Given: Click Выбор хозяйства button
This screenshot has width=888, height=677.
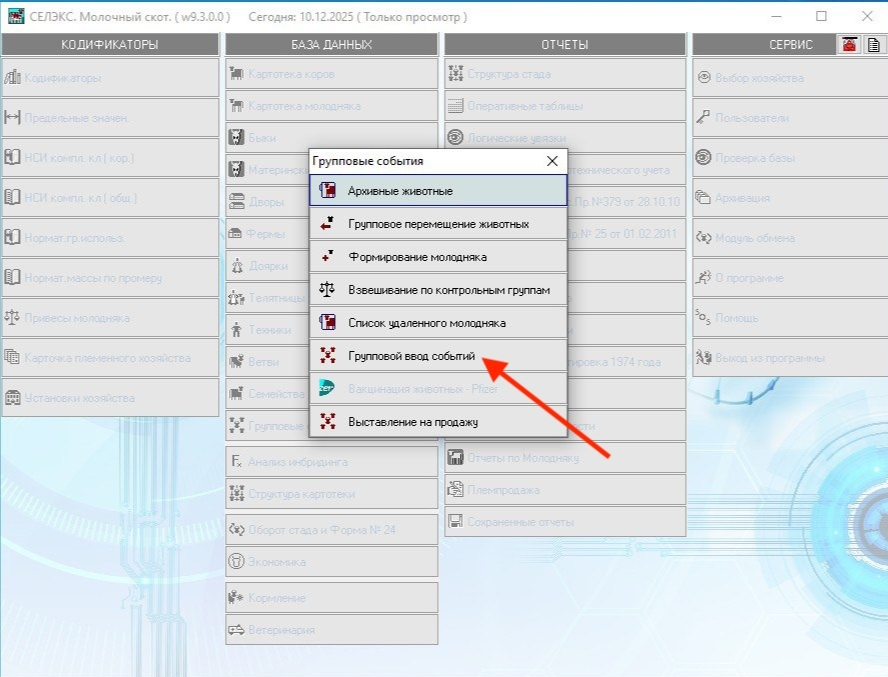Looking at the screenshot, I should tap(790, 78).
